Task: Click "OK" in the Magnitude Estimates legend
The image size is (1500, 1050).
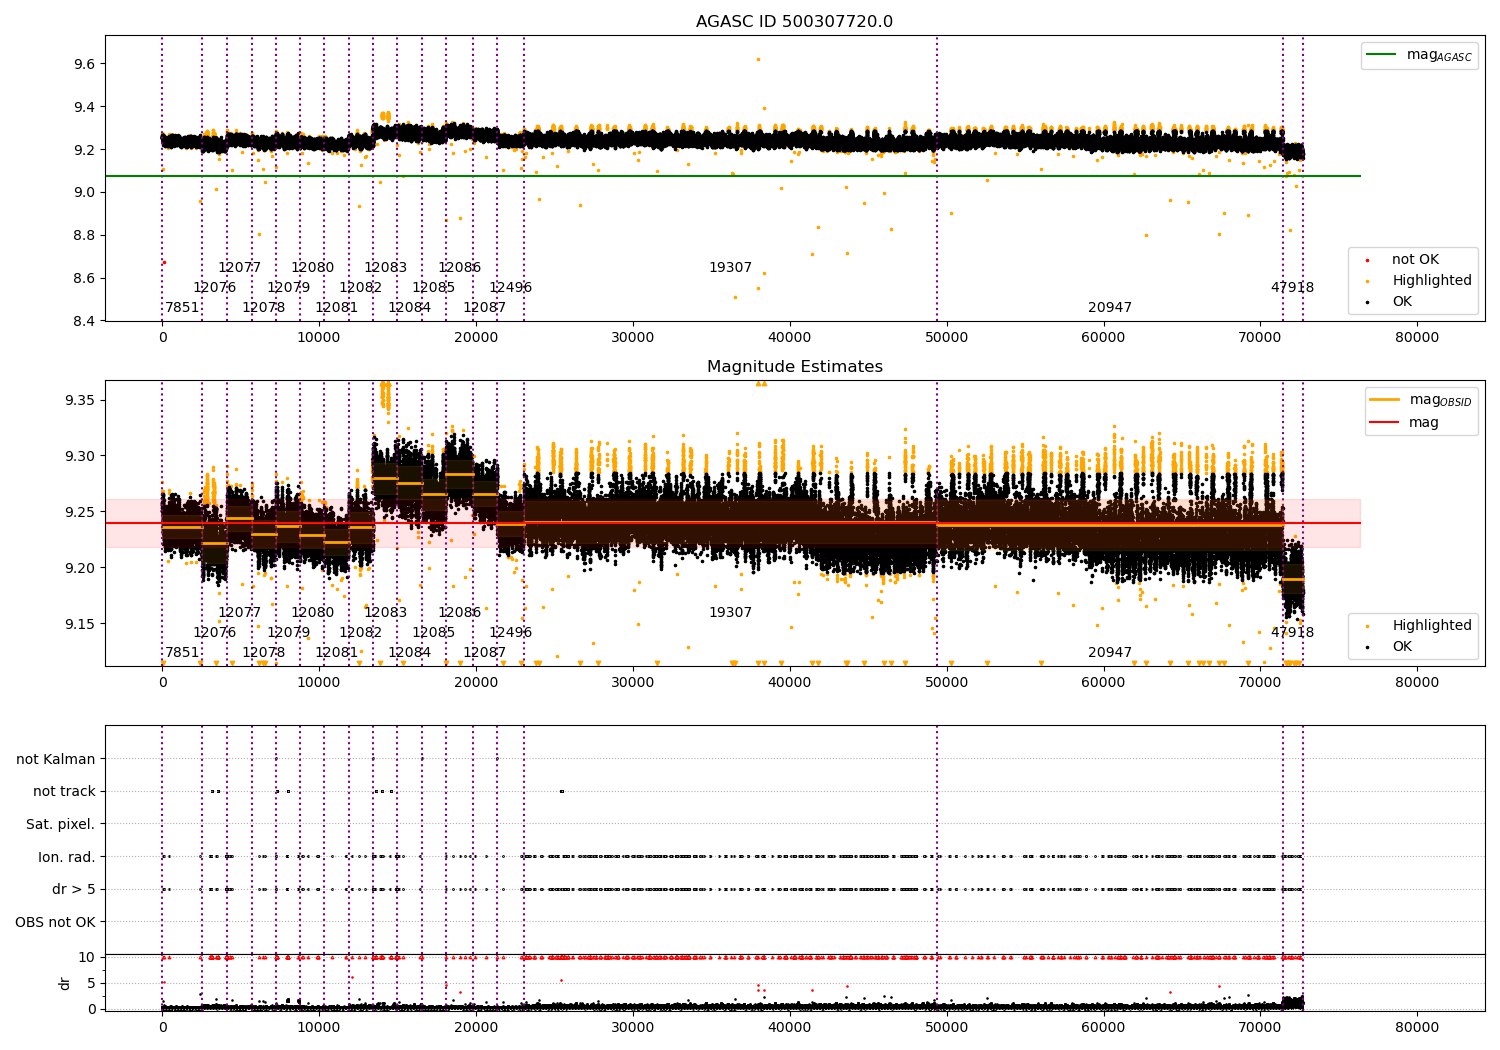Action: (x=1402, y=647)
